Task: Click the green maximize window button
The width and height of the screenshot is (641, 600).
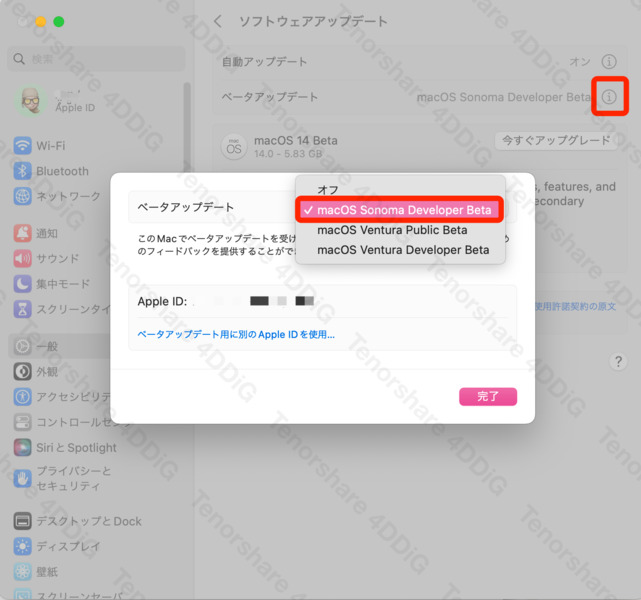Action: 59,21
